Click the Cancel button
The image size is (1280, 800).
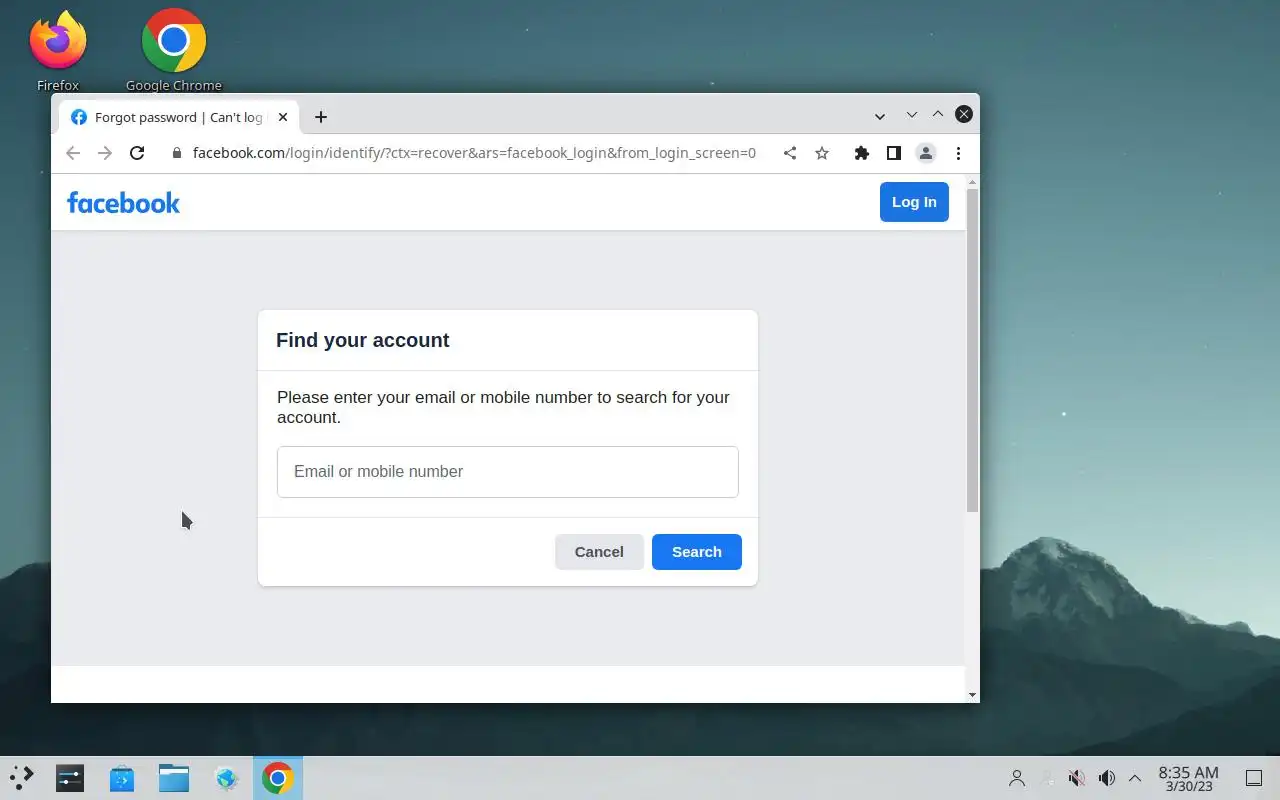coord(599,552)
